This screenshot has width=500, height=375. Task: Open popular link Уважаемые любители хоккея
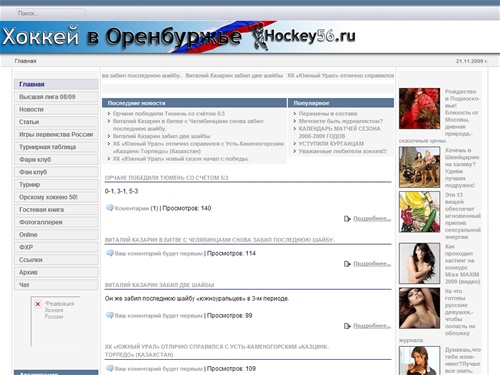tap(343, 151)
